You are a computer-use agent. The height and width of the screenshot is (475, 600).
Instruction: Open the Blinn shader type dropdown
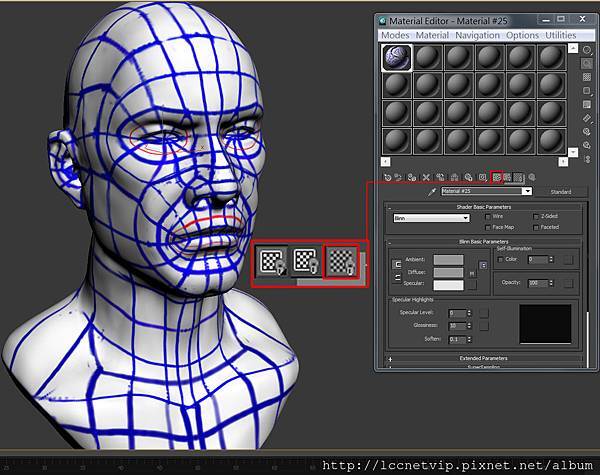(431, 217)
